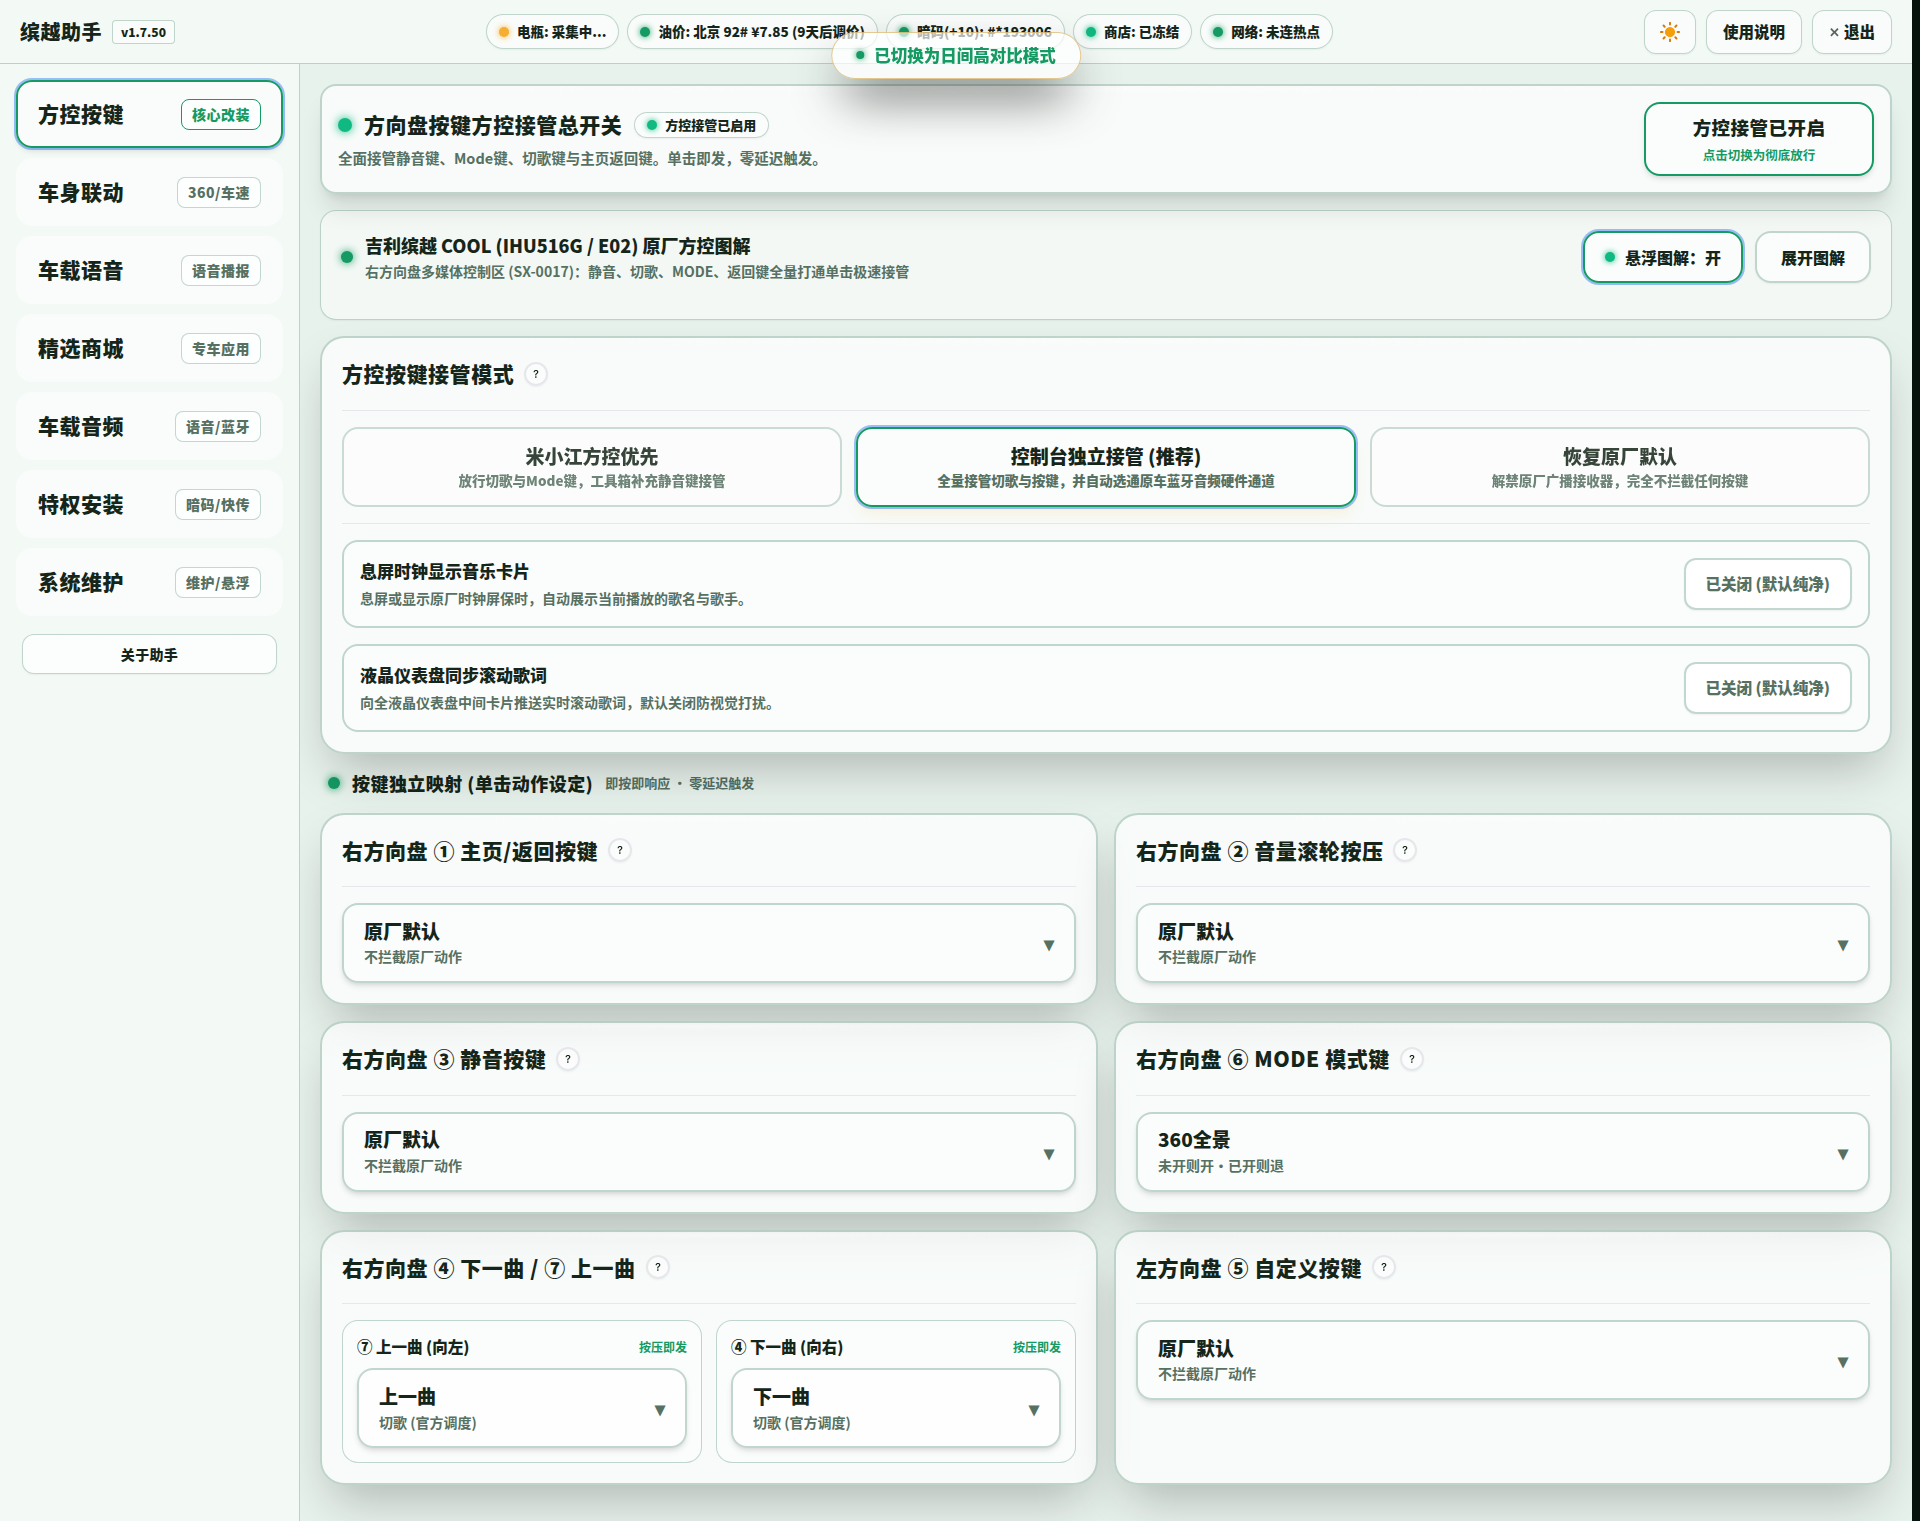Select 恢复原厂默认 mode
Screen dimensions: 1920x1521
1619,467
